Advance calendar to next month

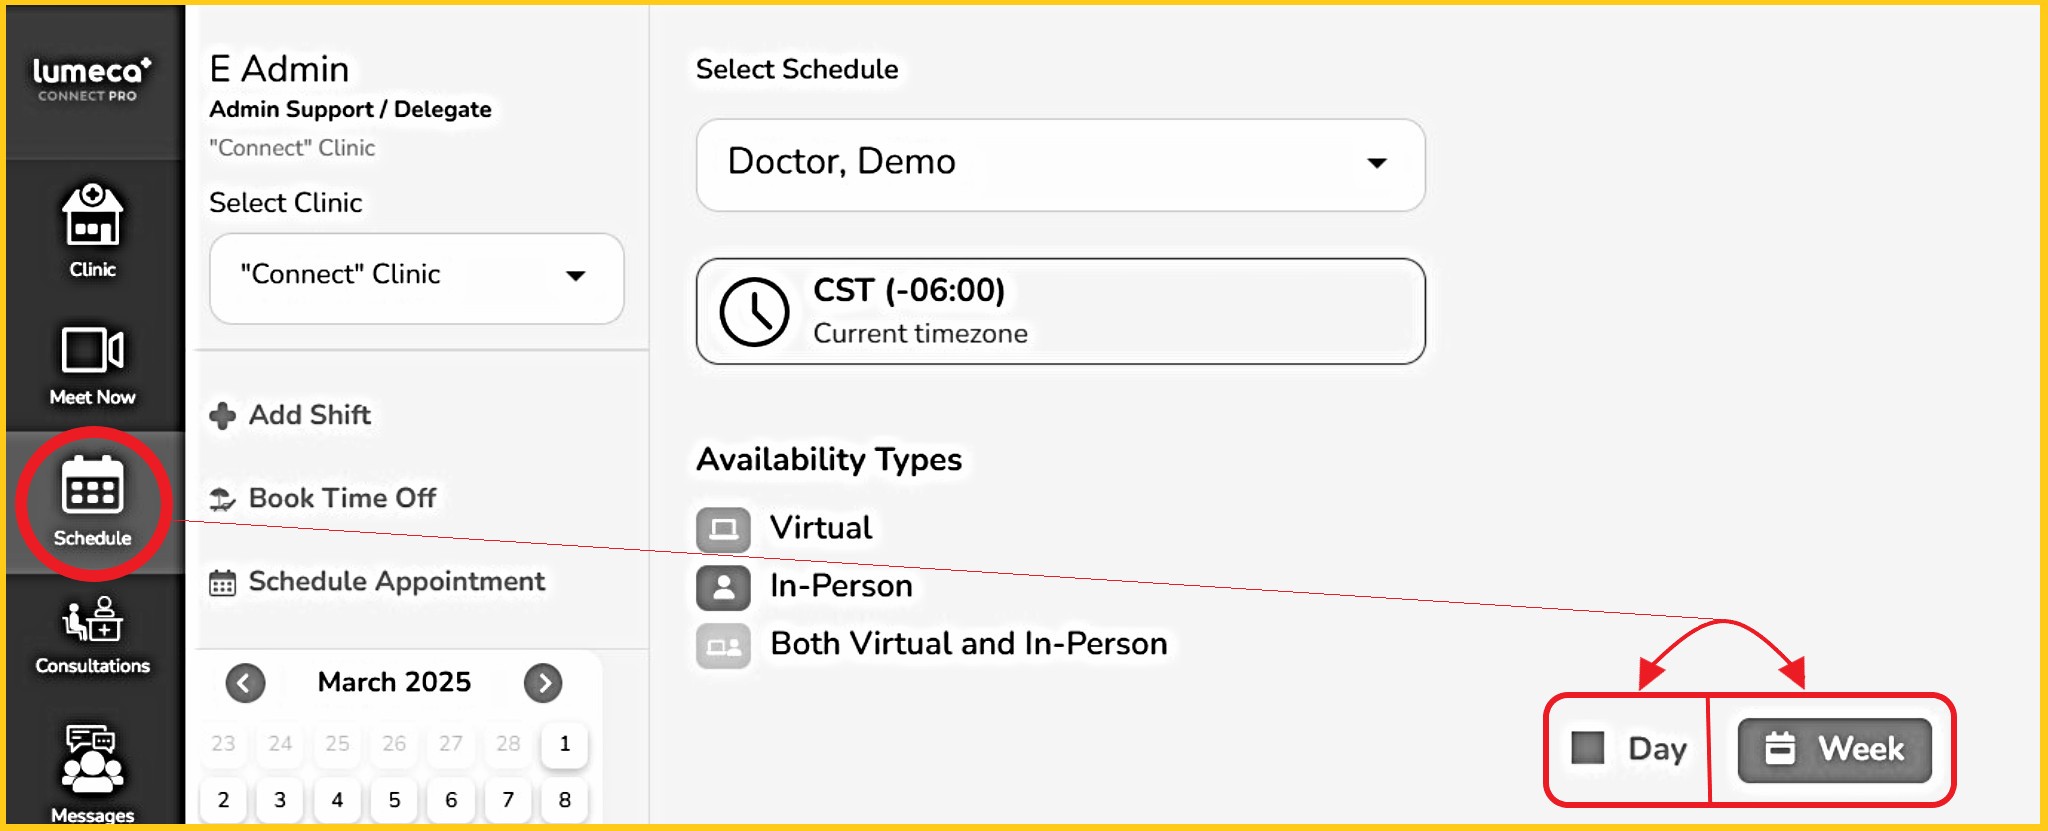(x=543, y=683)
